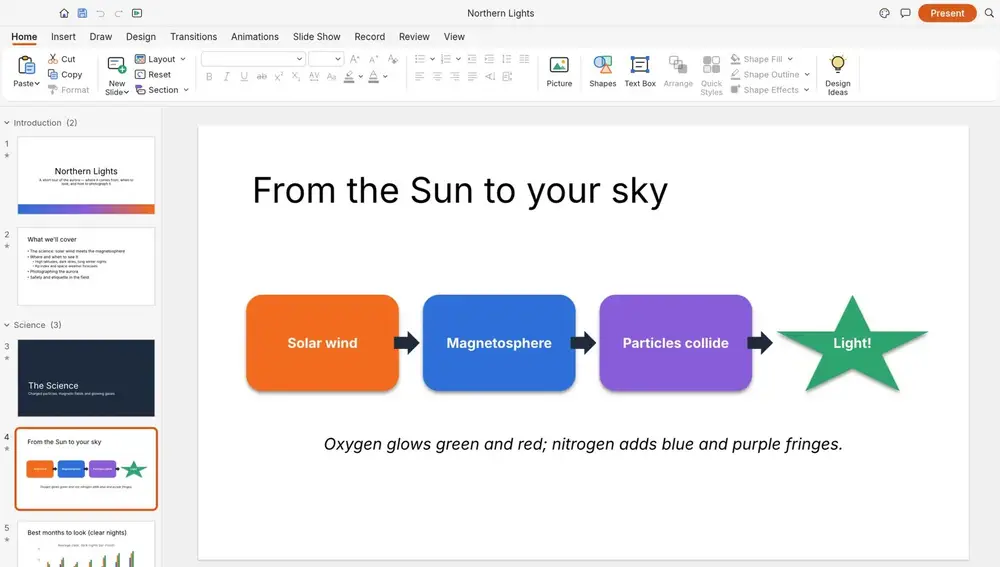The height and width of the screenshot is (567, 1000).
Task: Open the font name combo box
Action: [x=253, y=59]
